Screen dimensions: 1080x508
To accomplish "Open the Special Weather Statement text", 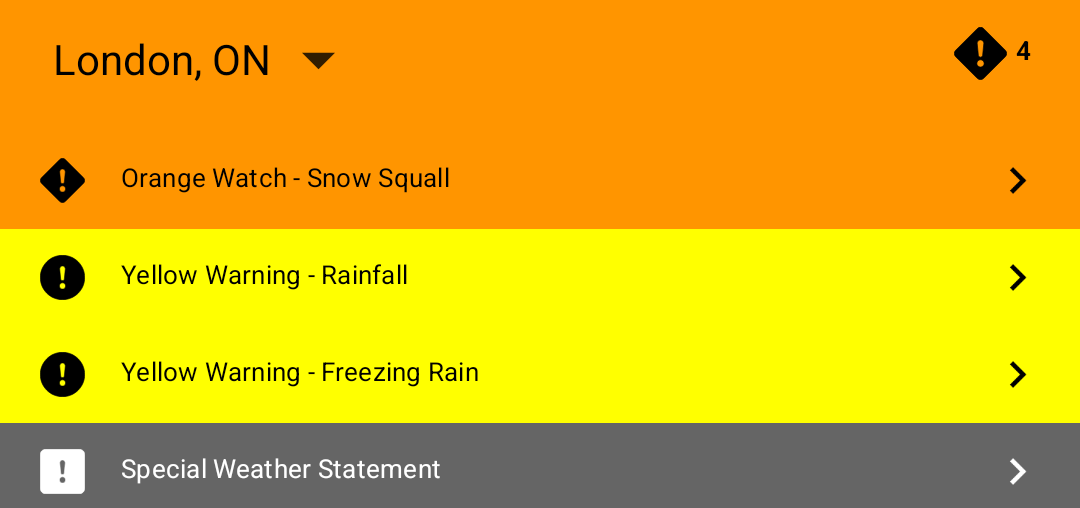I will (281, 470).
